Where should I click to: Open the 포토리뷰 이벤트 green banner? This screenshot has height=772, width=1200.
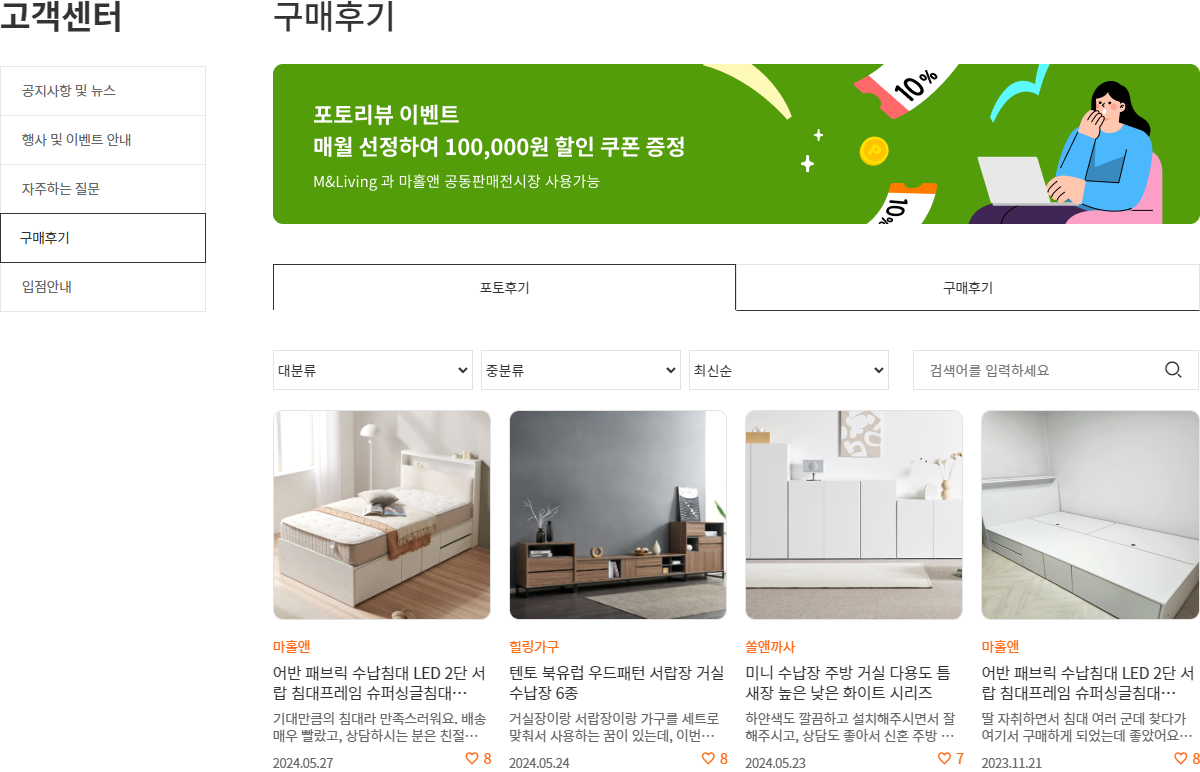pos(736,144)
